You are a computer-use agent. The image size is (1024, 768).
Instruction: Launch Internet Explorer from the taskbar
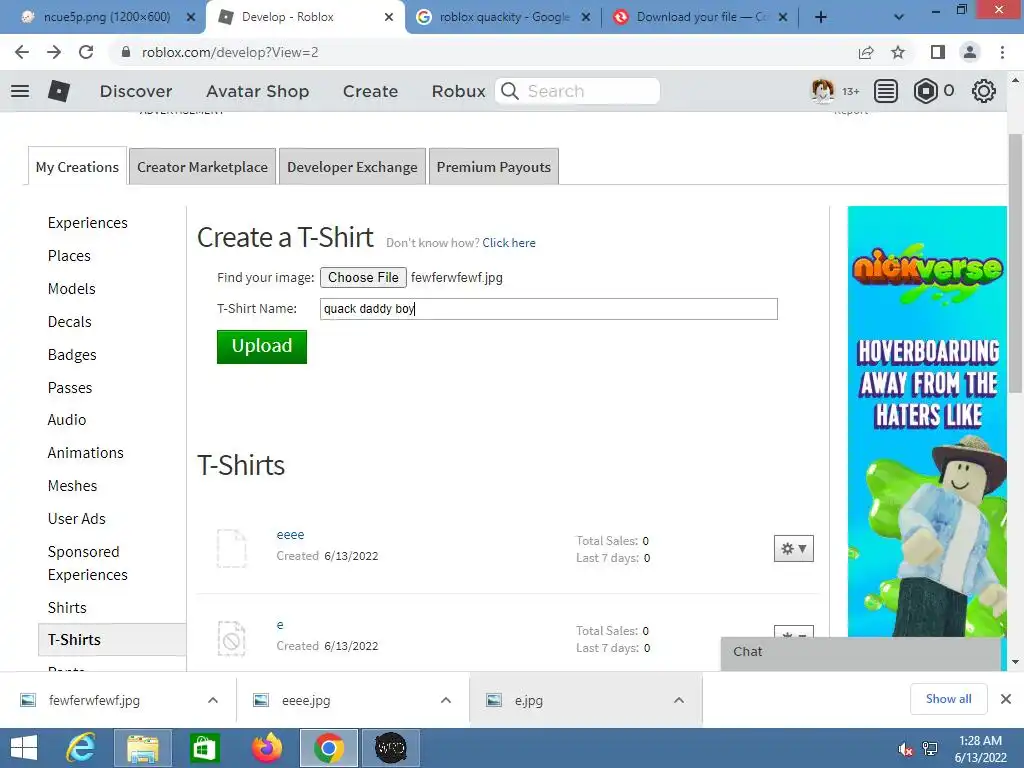coord(81,748)
